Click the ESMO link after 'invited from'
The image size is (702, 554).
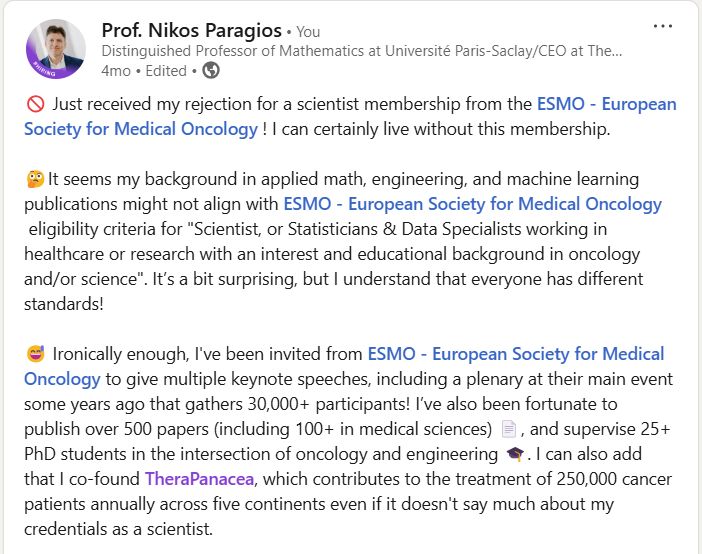click(516, 354)
